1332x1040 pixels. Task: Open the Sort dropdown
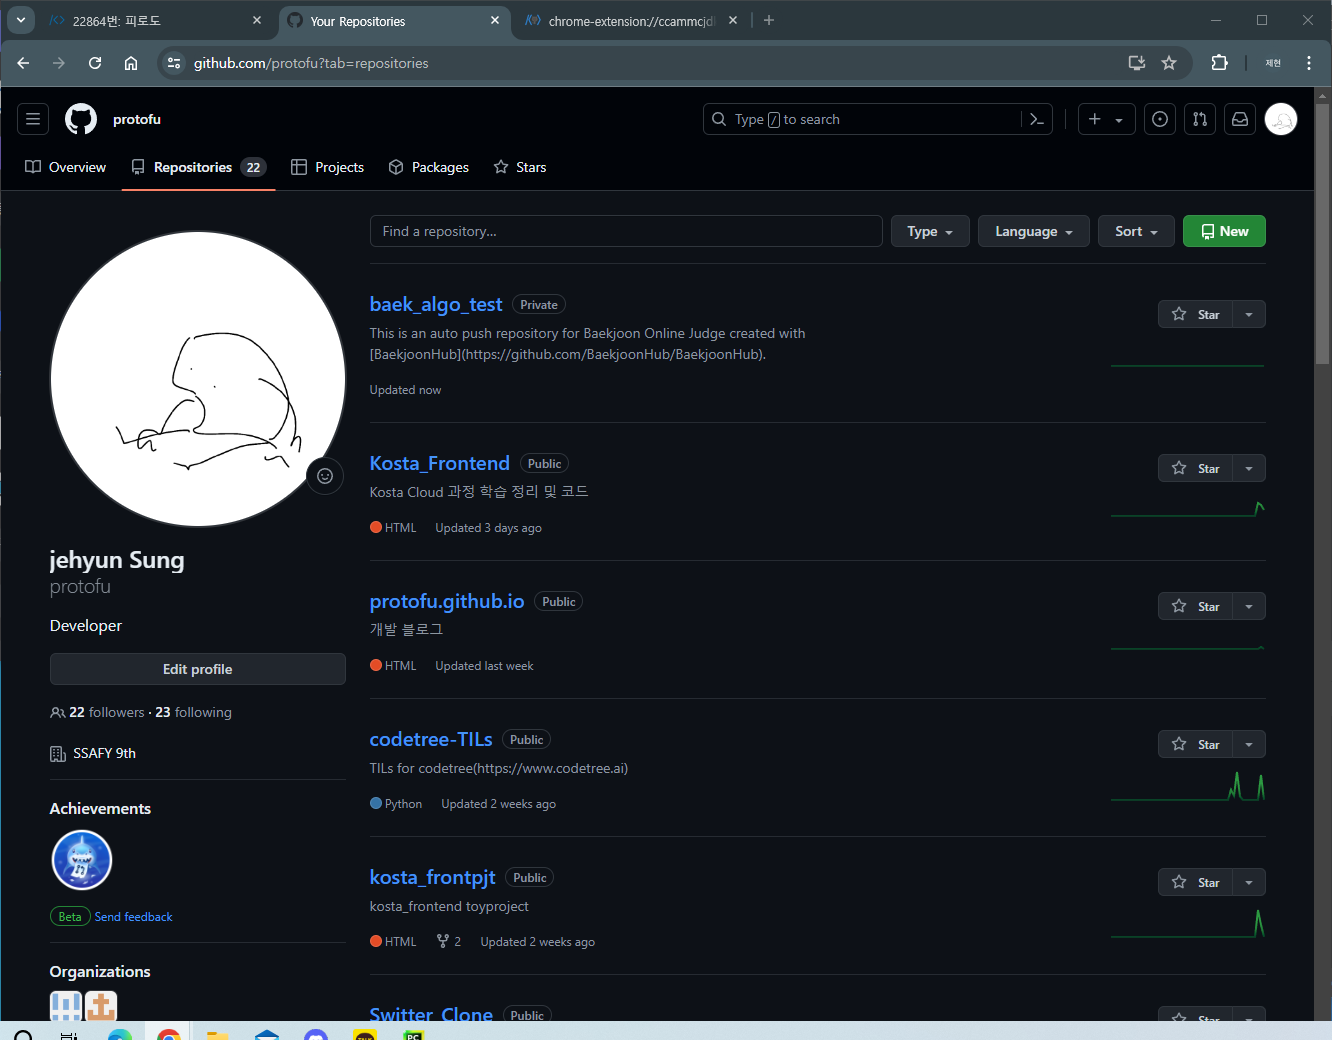(1136, 231)
